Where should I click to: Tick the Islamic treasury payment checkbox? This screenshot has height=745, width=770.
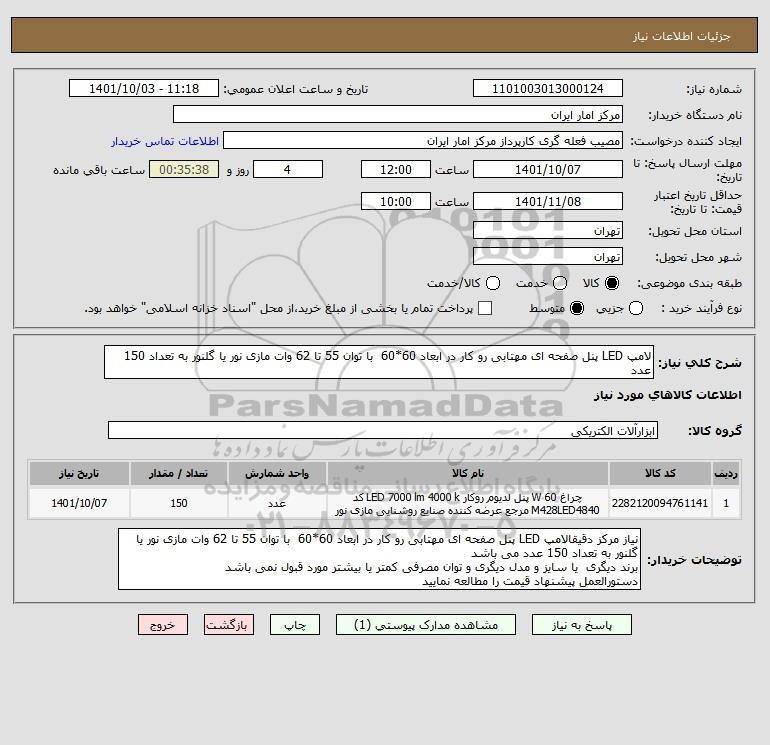(485, 308)
